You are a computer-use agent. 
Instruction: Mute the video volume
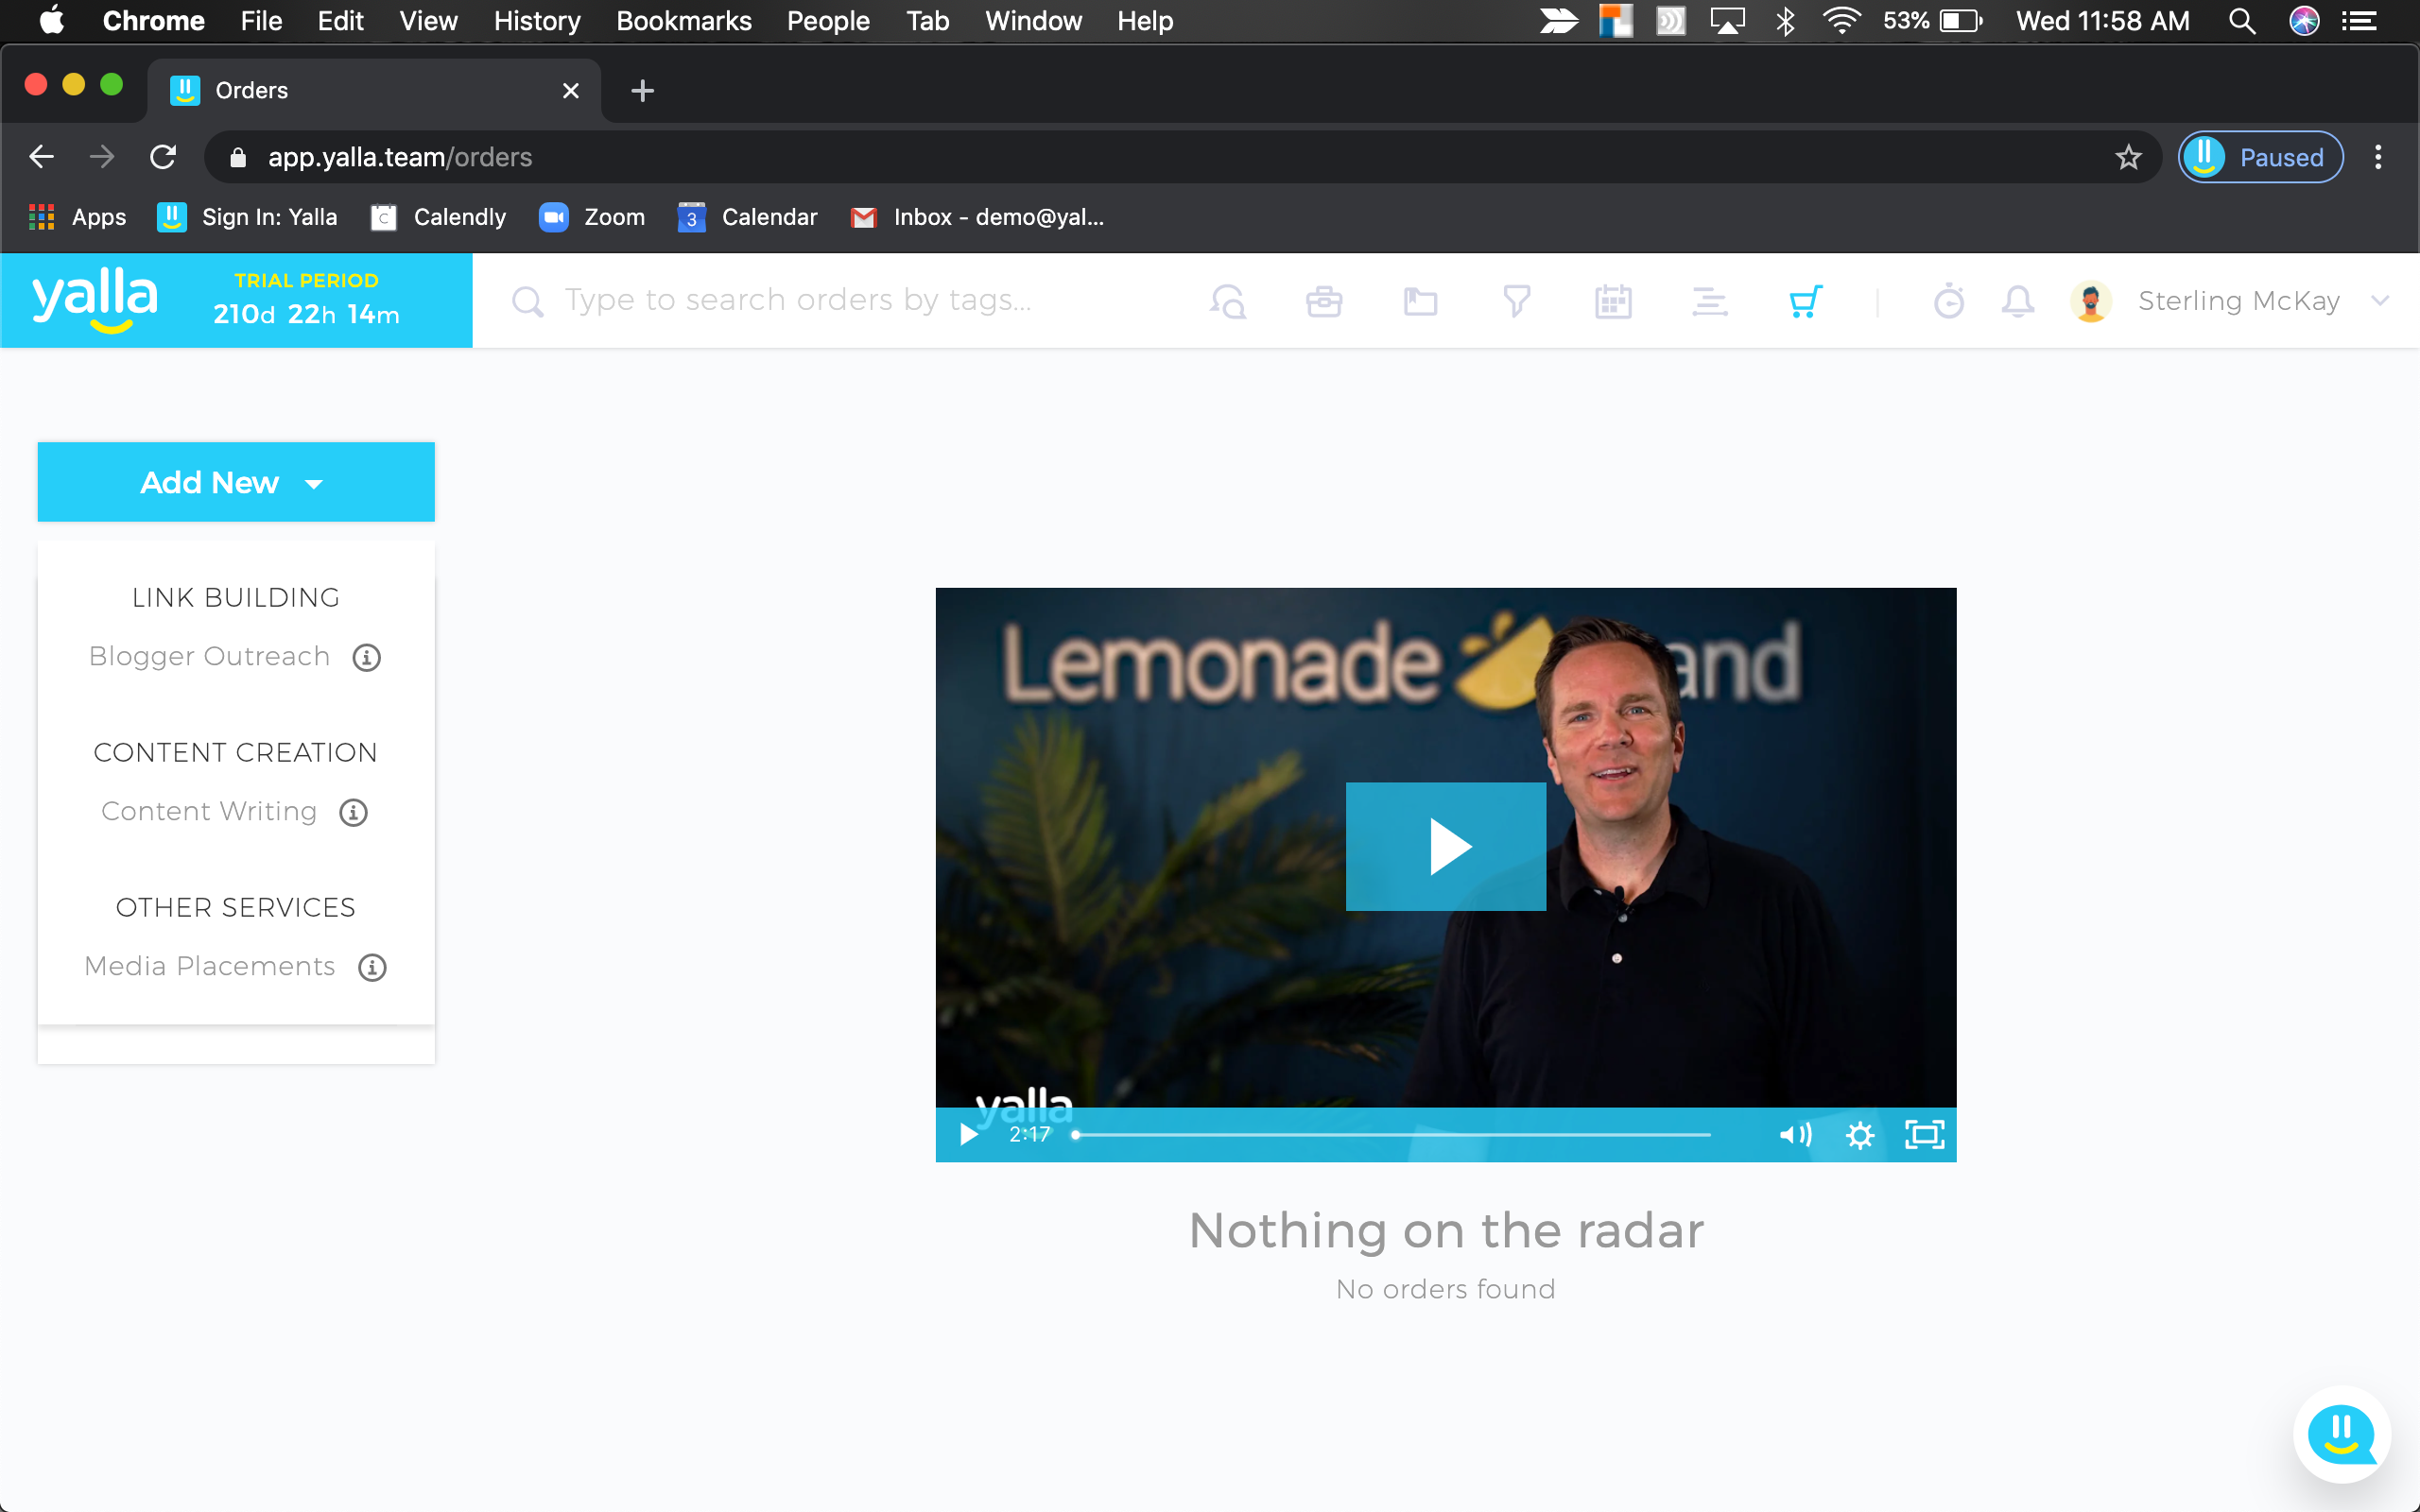[1795, 1135]
